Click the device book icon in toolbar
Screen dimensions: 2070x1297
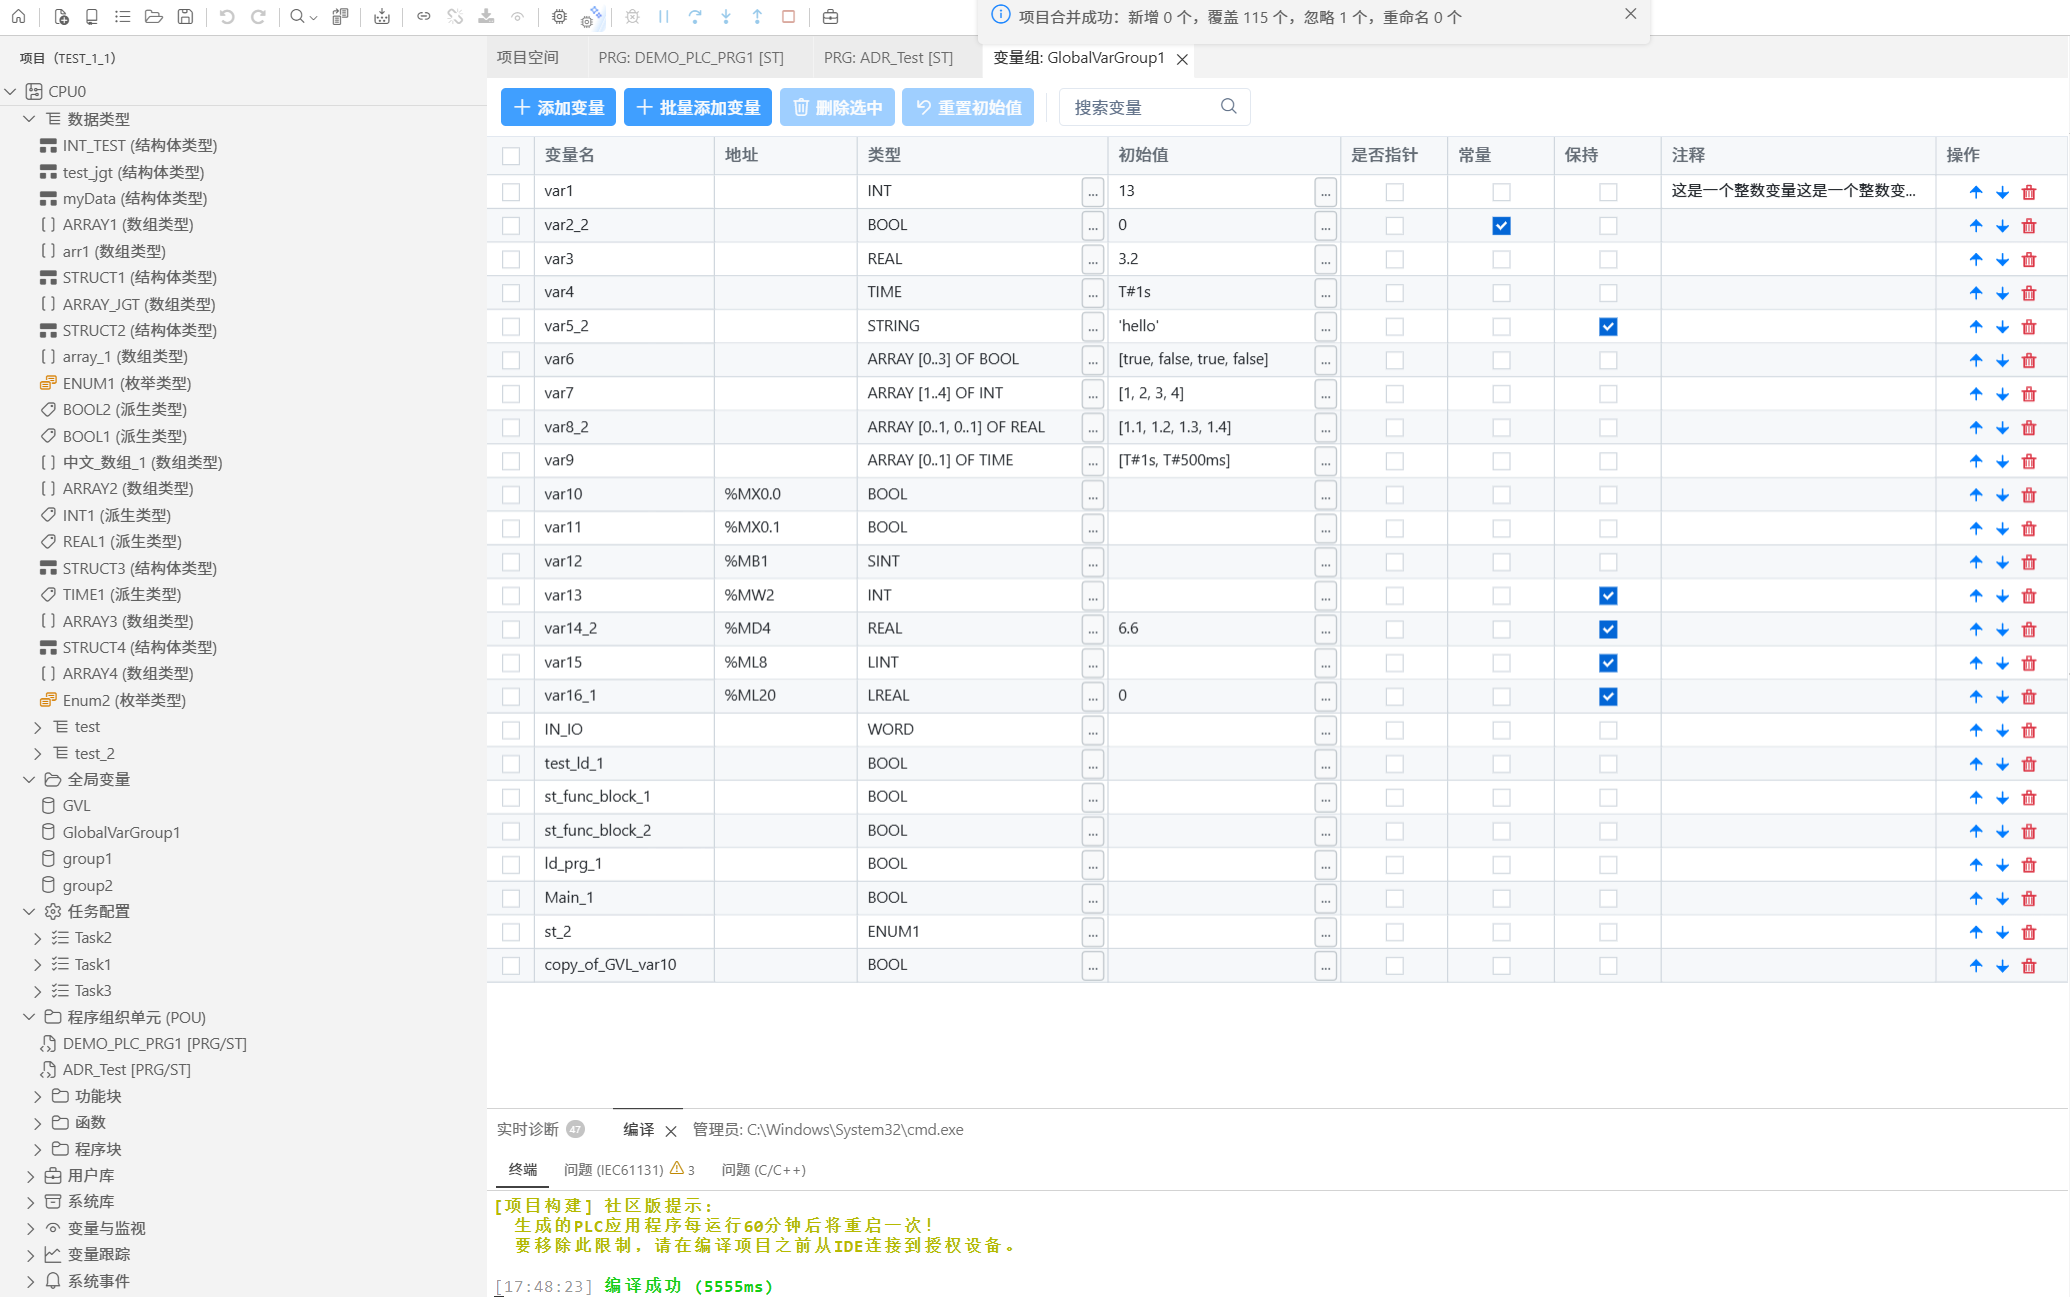click(92, 17)
